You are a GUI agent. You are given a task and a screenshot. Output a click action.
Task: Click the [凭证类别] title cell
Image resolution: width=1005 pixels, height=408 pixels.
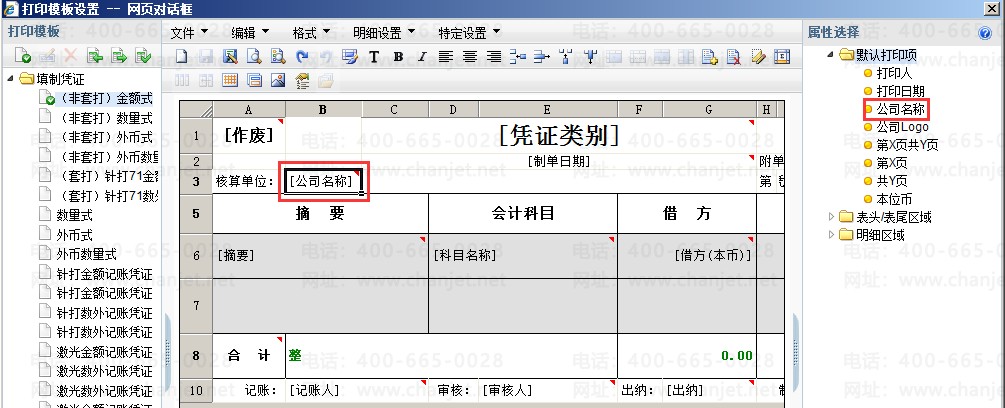tap(559, 135)
